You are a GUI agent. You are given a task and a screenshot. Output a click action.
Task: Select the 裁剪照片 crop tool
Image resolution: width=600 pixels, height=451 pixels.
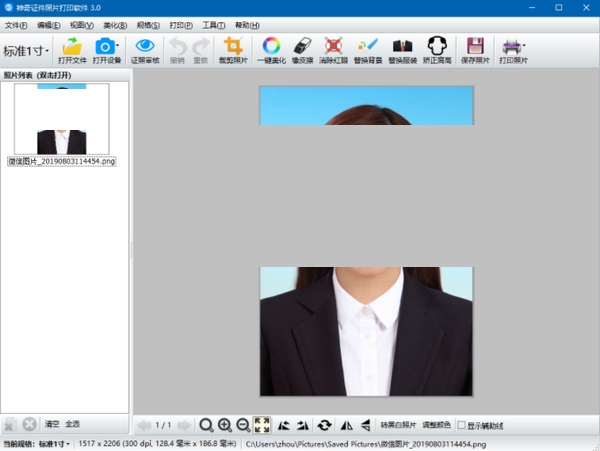pos(233,47)
